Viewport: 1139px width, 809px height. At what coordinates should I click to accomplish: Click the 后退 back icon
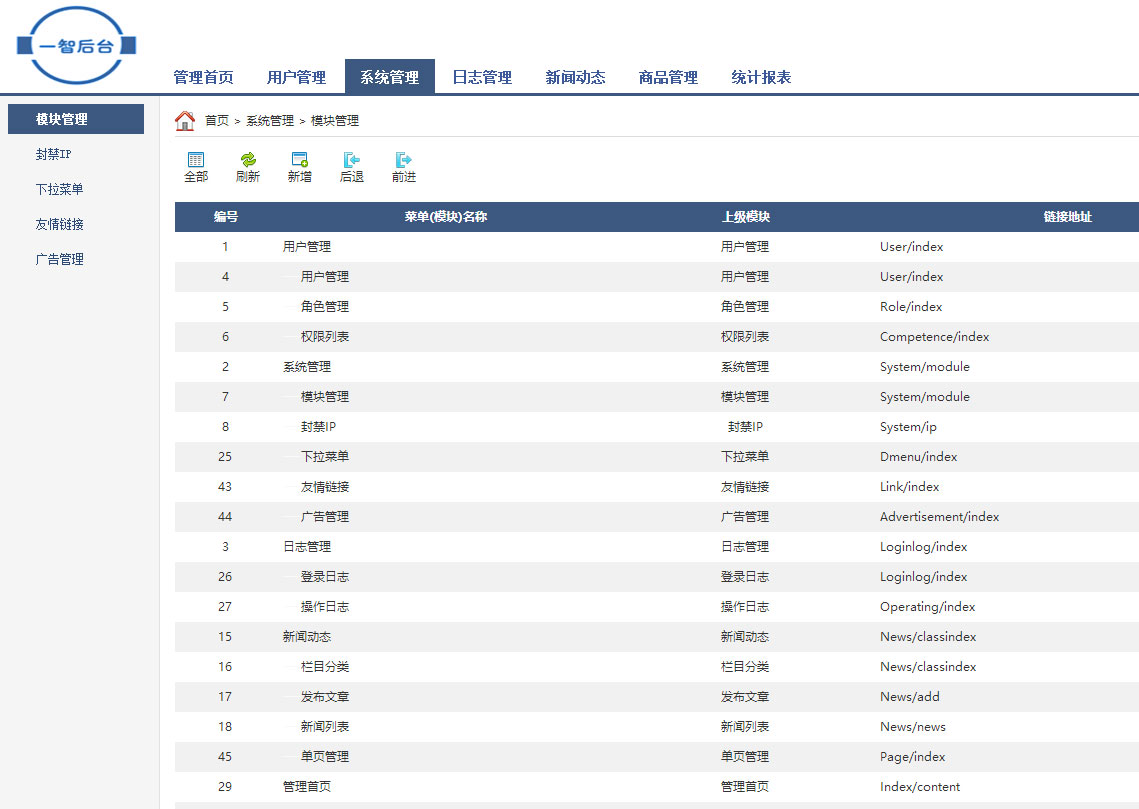[x=351, y=160]
